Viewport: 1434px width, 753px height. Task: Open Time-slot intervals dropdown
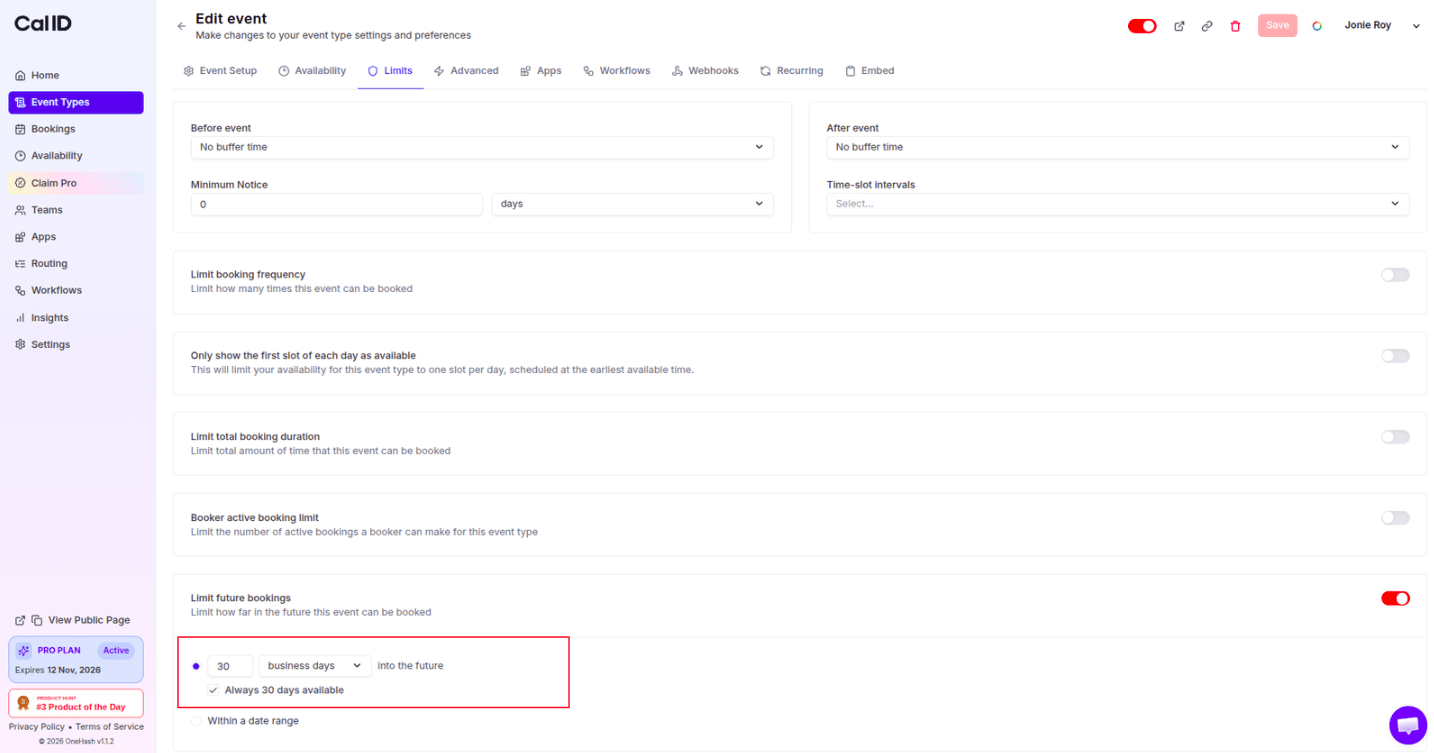1118,204
